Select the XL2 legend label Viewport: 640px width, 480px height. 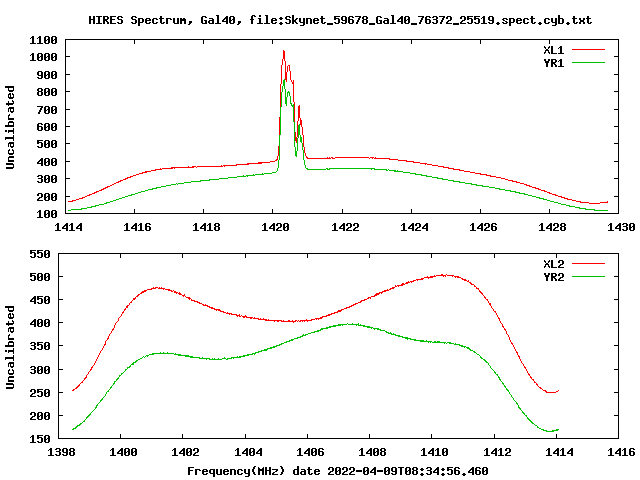(x=553, y=264)
